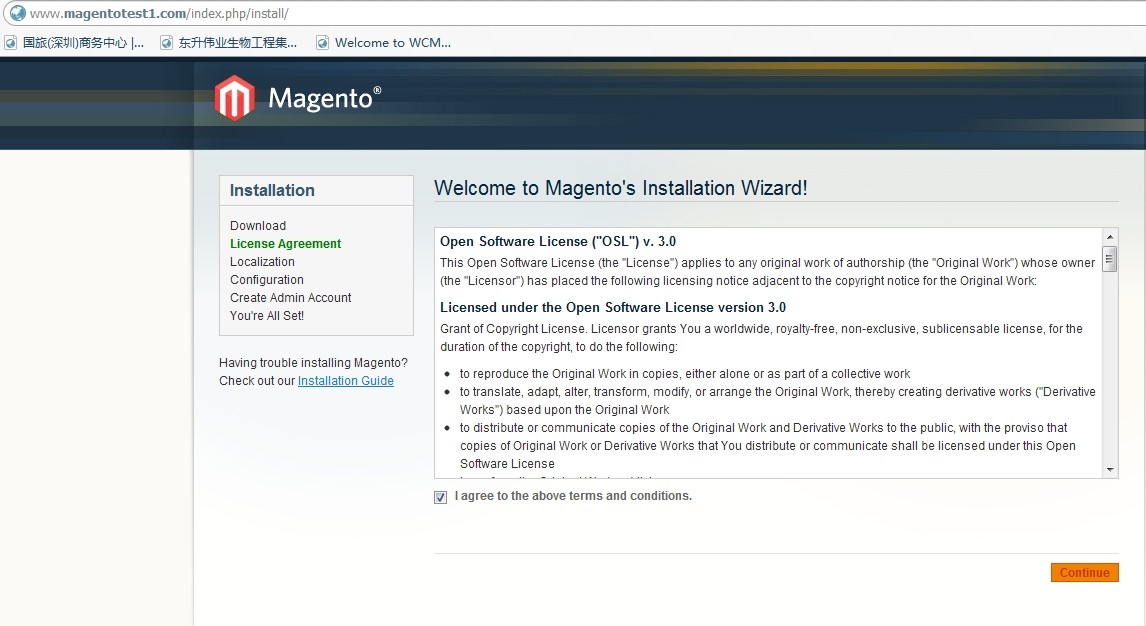
Task: Click the browser URL address field
Action: [x=500, y=14]
